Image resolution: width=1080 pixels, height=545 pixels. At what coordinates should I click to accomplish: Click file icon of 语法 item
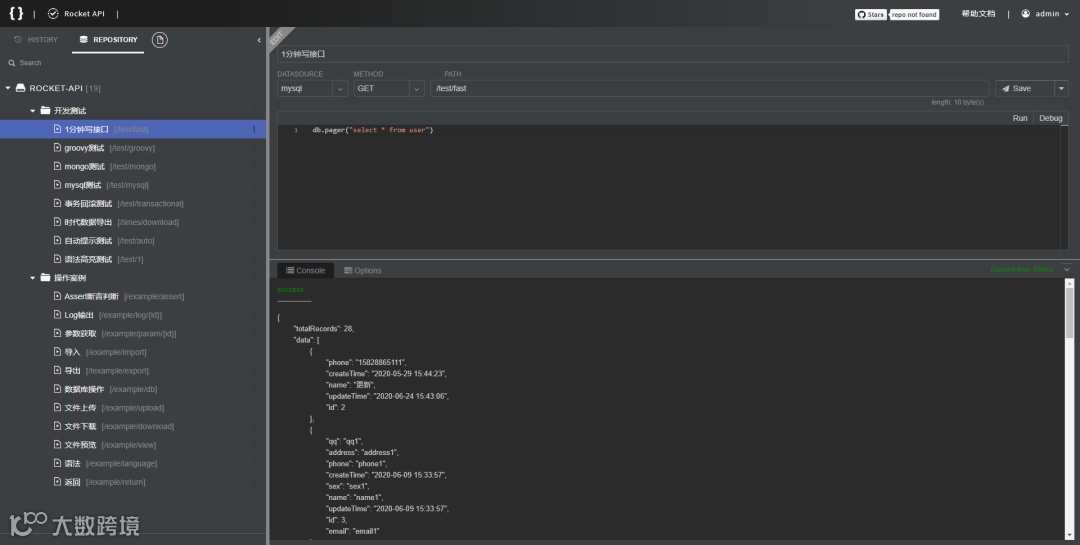pos(58,463)
